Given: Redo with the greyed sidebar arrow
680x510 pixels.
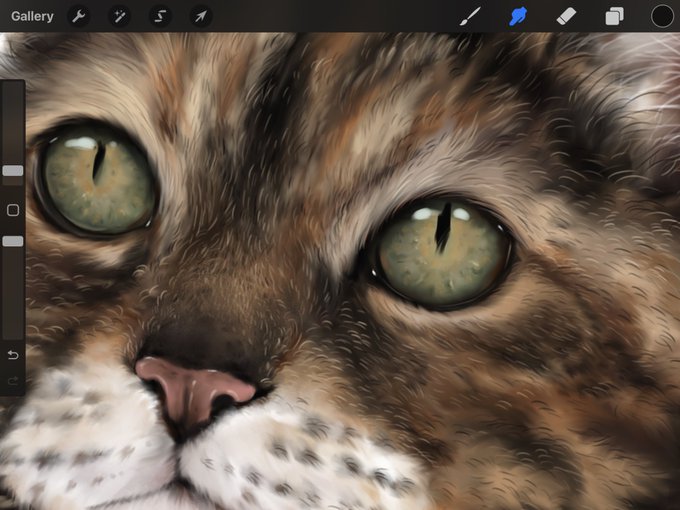Looking at the screenshot, I should (x=13, y=381).
